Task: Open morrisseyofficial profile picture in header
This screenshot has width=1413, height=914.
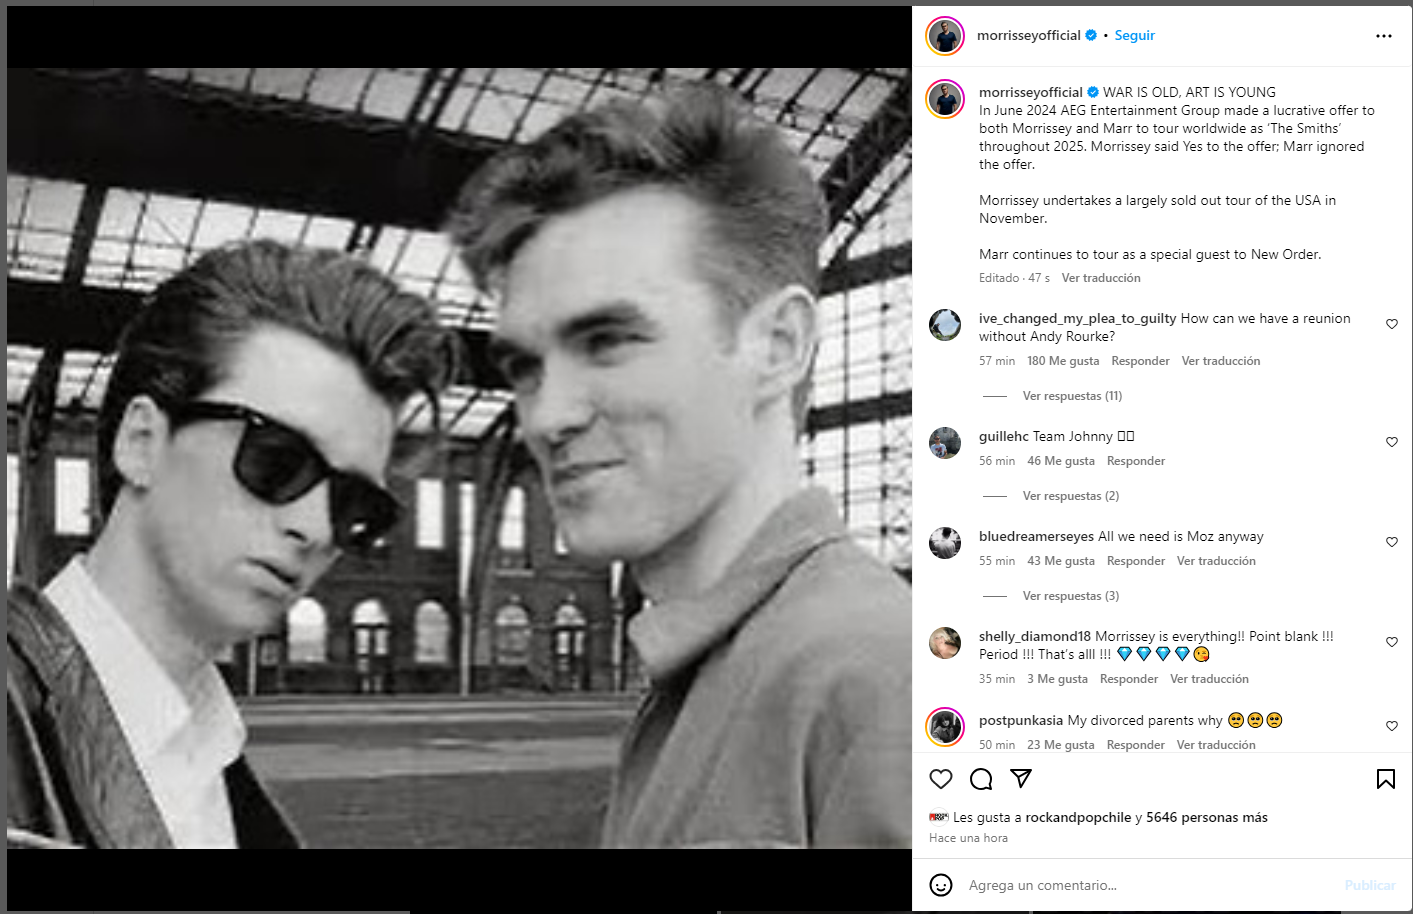Action: [x=945, y=36]
